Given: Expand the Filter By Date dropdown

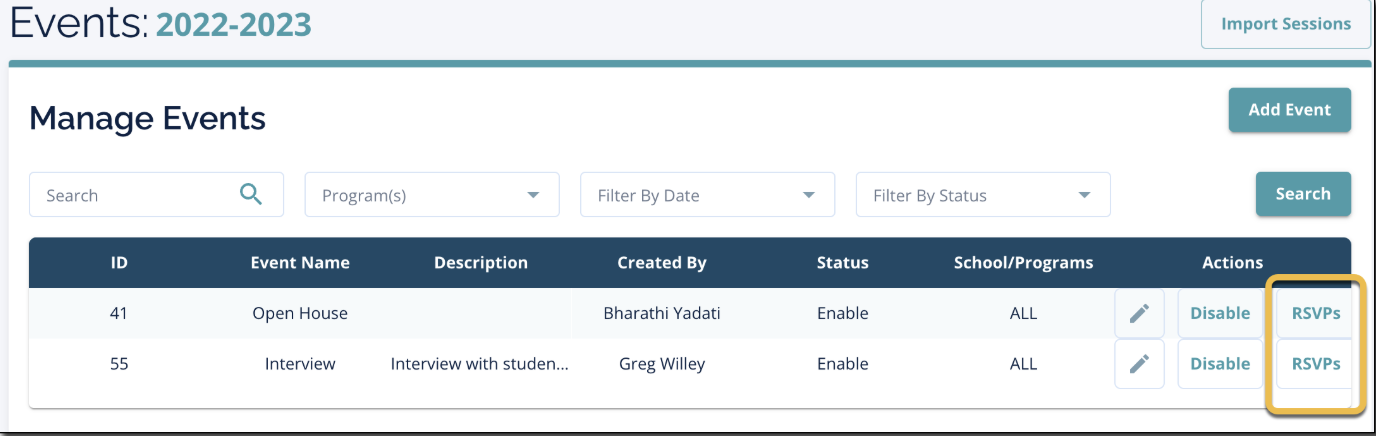Looking at the screenshot, I should tap(707, 195).
